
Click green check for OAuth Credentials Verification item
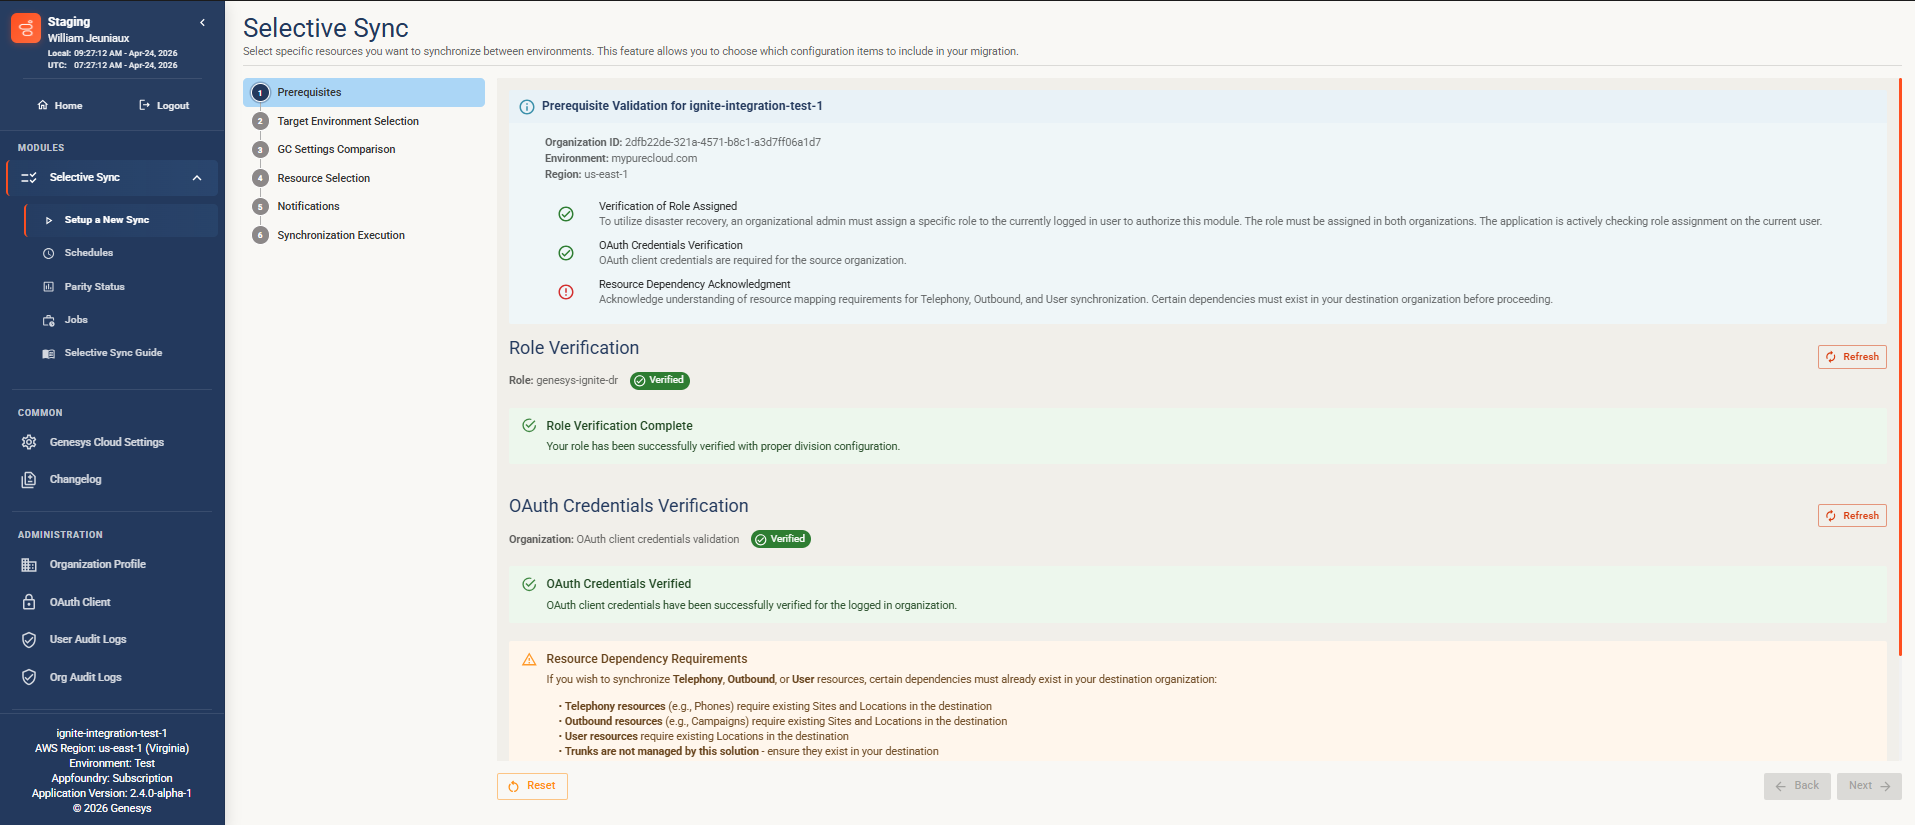[x=566, y=253]
